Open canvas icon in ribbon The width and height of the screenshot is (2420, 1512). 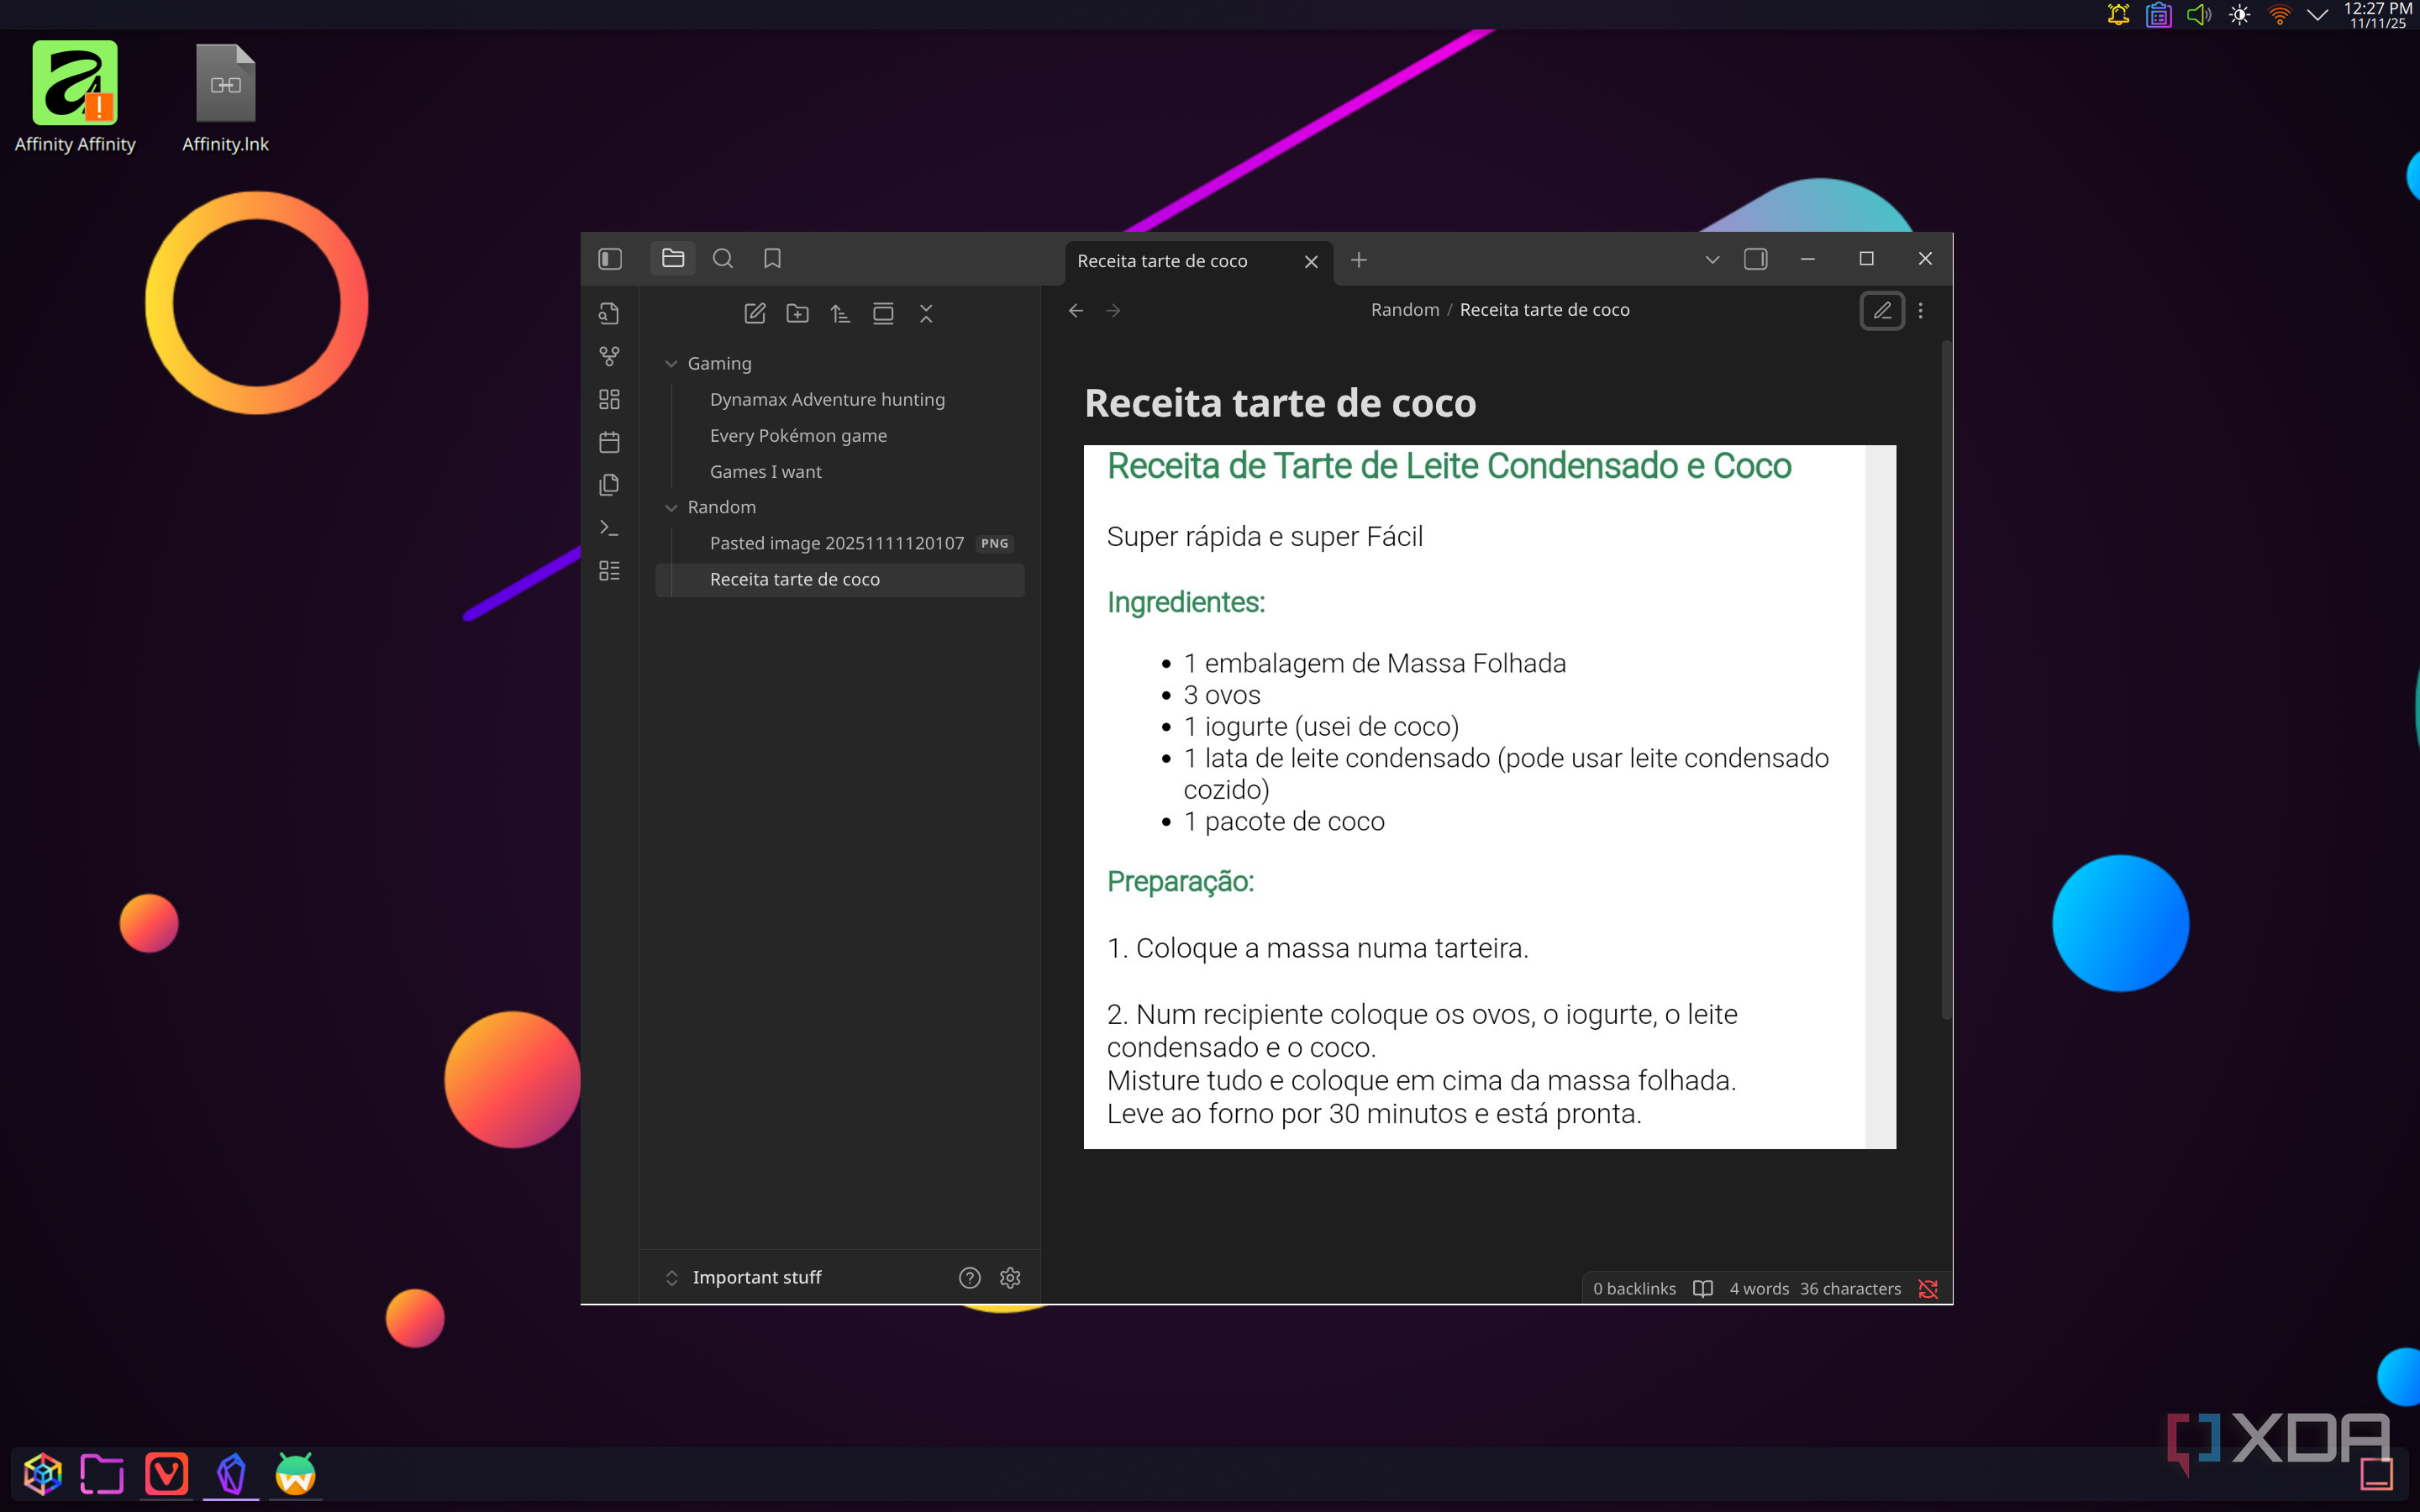tap(609, 400)
